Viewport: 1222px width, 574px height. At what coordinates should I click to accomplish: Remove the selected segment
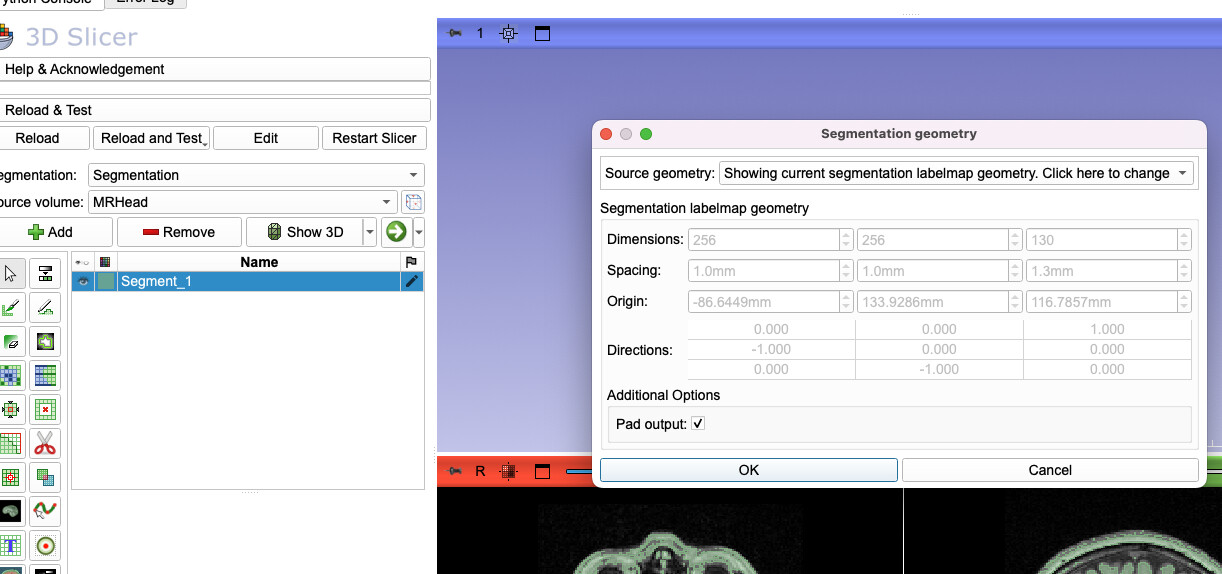179,232
